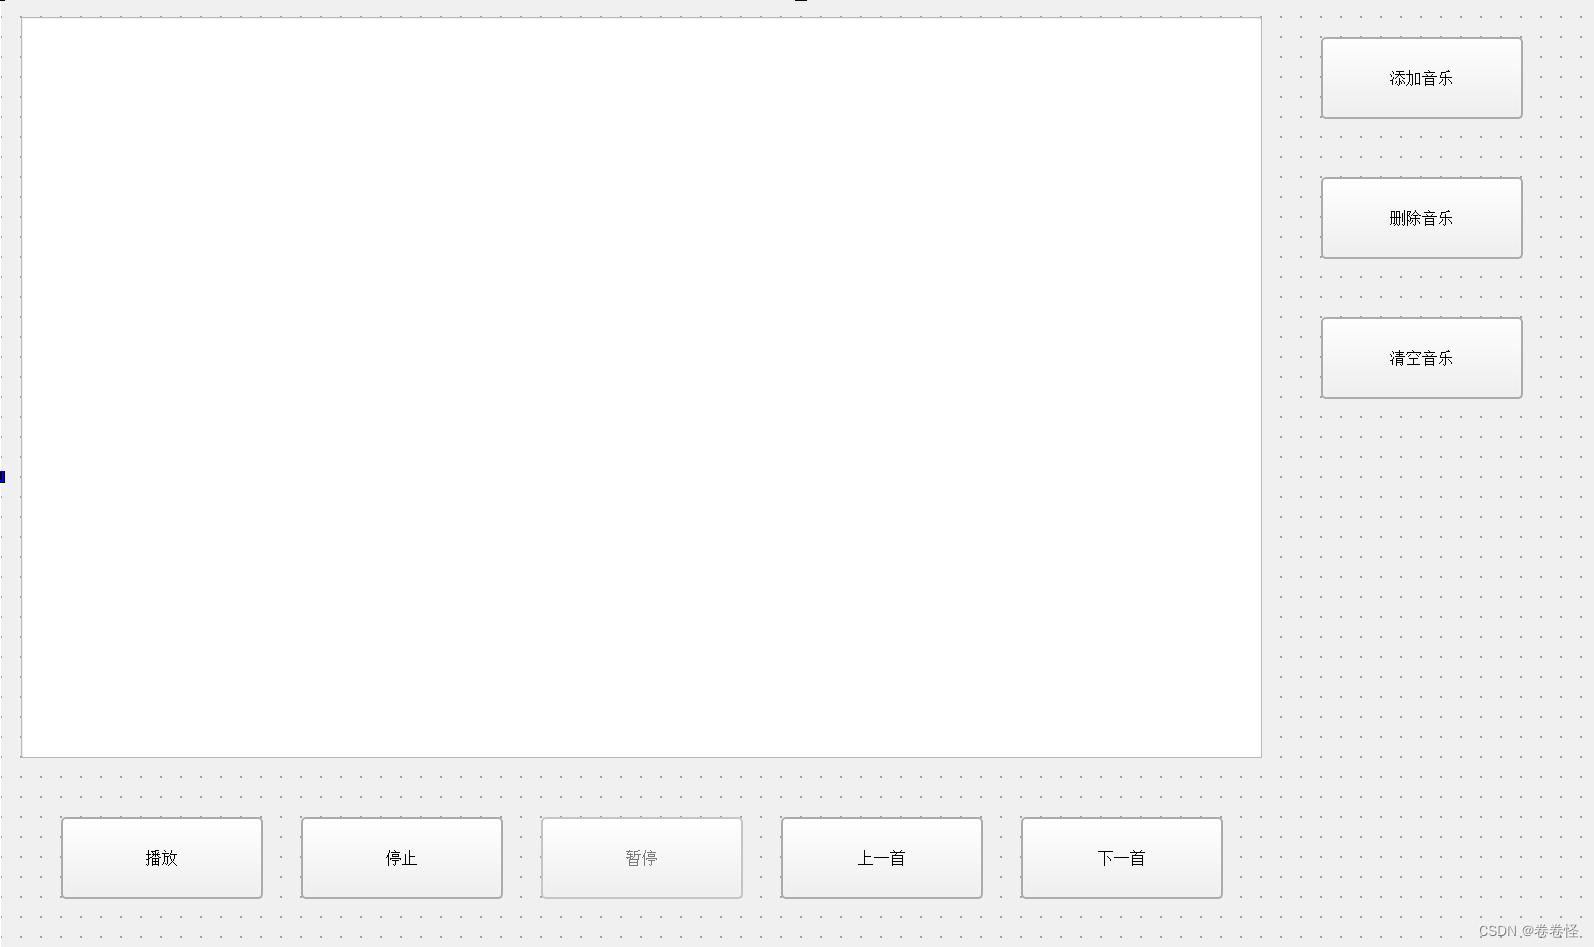
Task: Select the 停止 widget on the form
Action: 401,858
